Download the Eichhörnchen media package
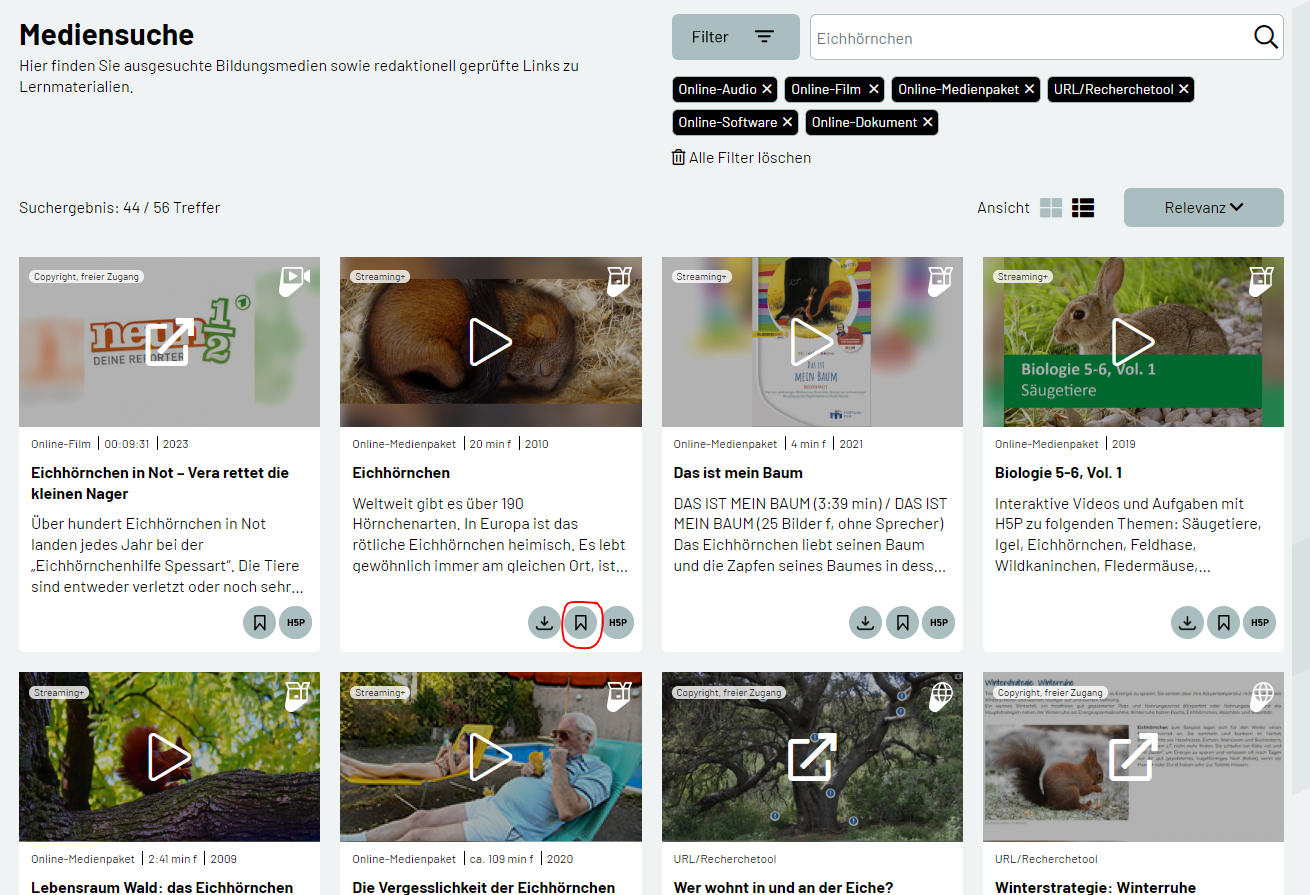 pyautogui.click(x=544, y=622)
